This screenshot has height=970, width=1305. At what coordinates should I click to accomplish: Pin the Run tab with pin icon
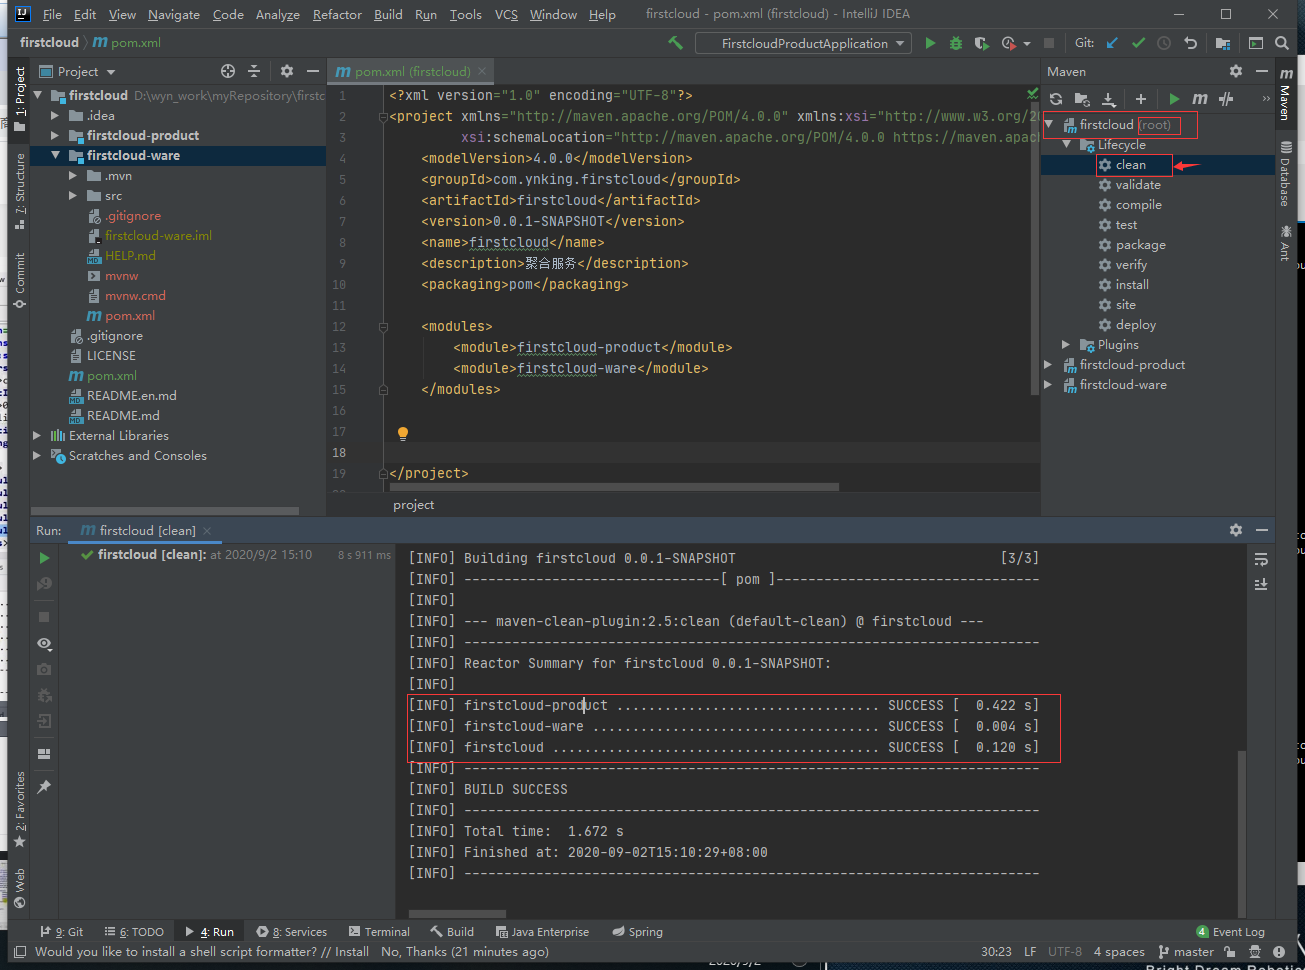coord(44,787)
